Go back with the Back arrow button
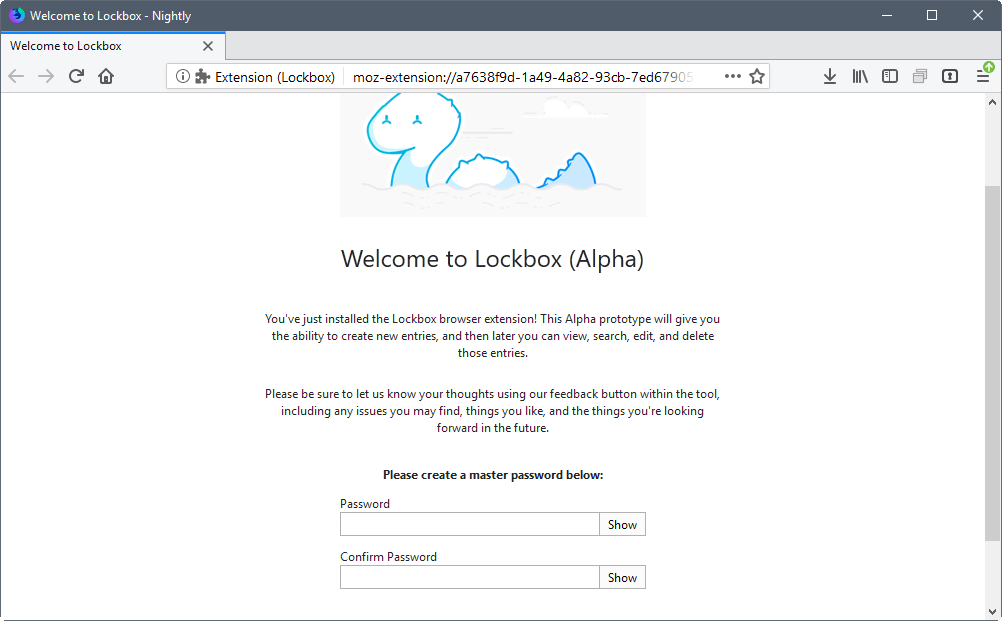The width and height of the screenshot is (1002, 621). [x=16, y=77]
